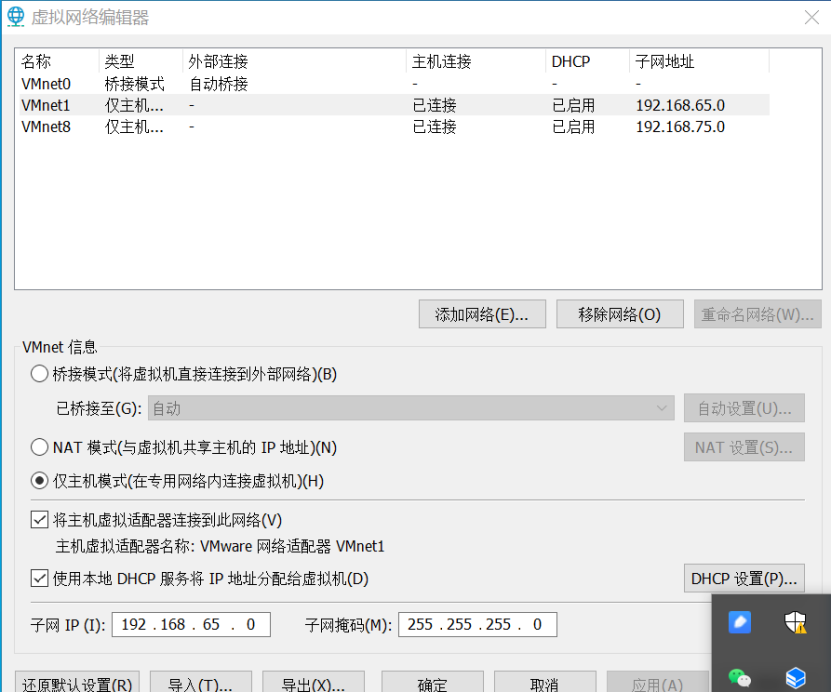Click the 子网 IP third octet 65

[211, 624]
